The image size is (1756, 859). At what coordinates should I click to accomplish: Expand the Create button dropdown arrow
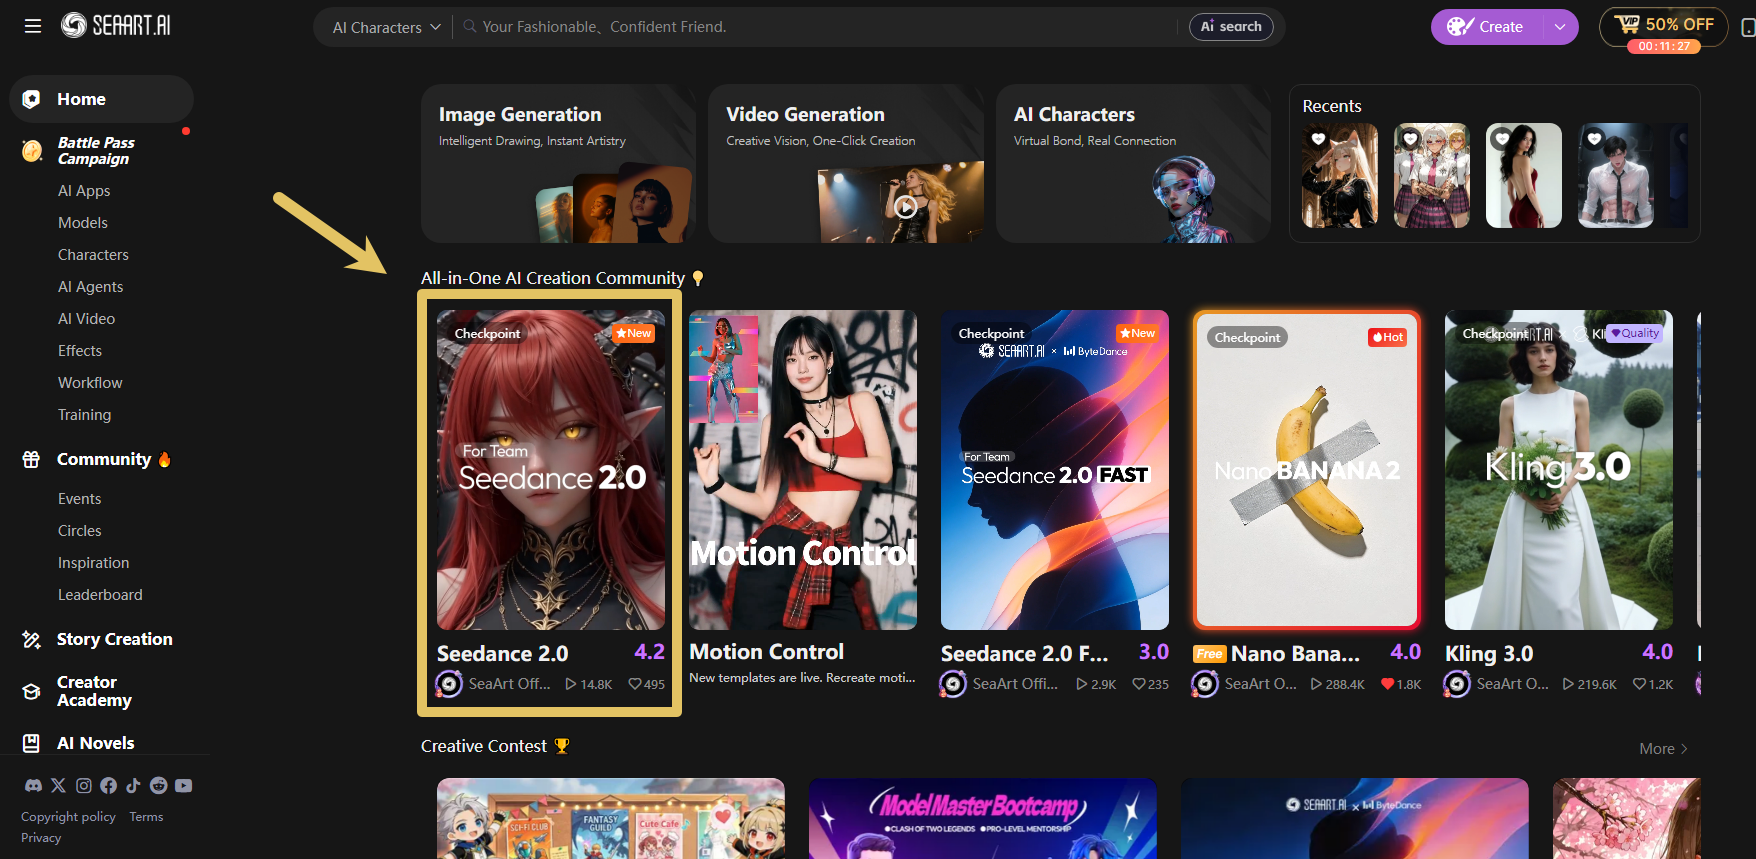(x=1560, y=27)
